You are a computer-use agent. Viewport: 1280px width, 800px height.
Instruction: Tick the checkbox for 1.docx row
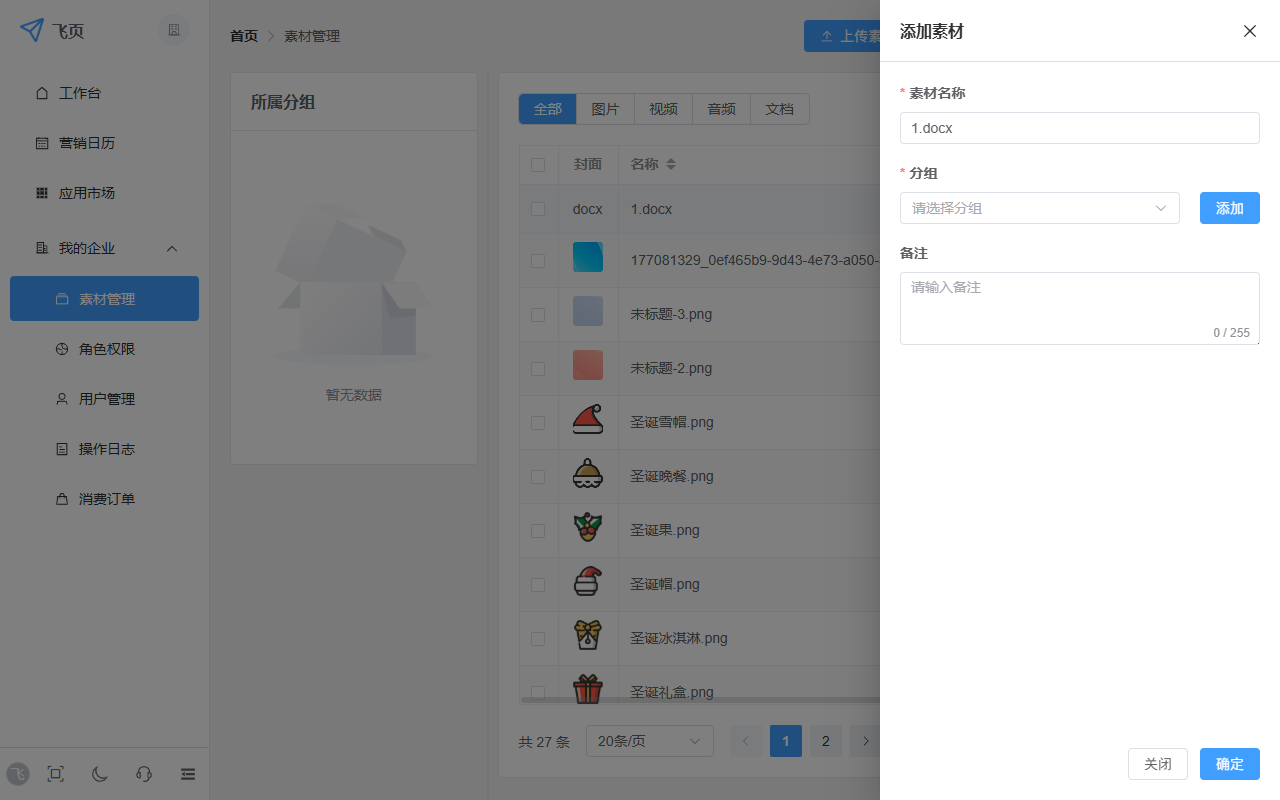coord(538,209)
